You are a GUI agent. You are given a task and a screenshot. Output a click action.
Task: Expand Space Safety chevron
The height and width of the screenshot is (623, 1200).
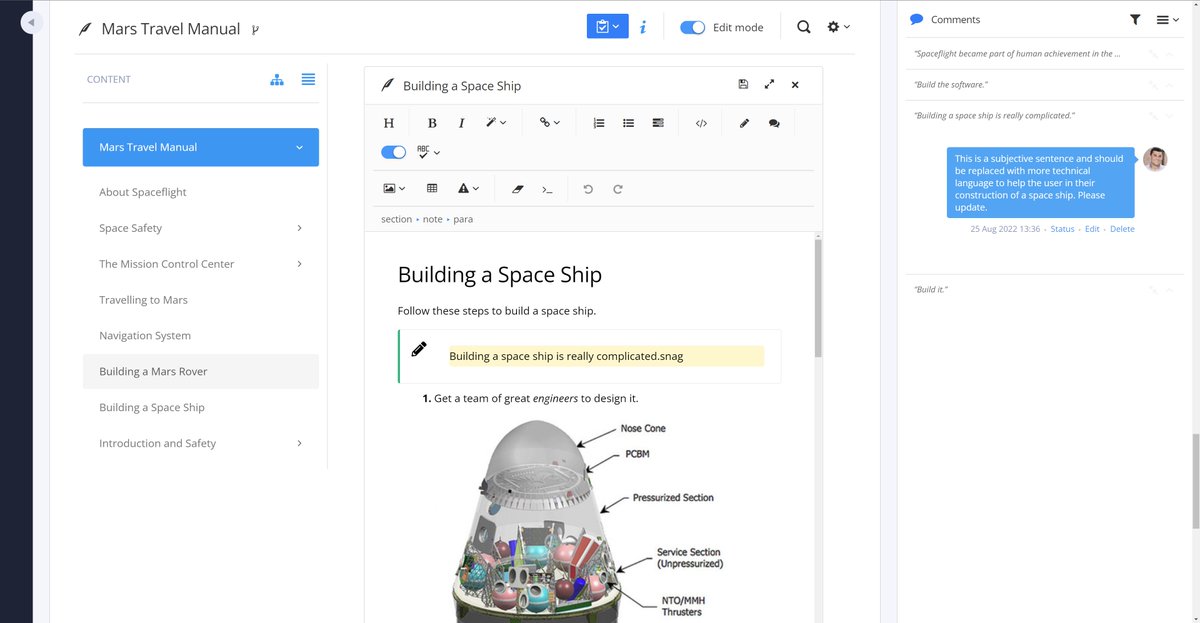click(299, 228)
